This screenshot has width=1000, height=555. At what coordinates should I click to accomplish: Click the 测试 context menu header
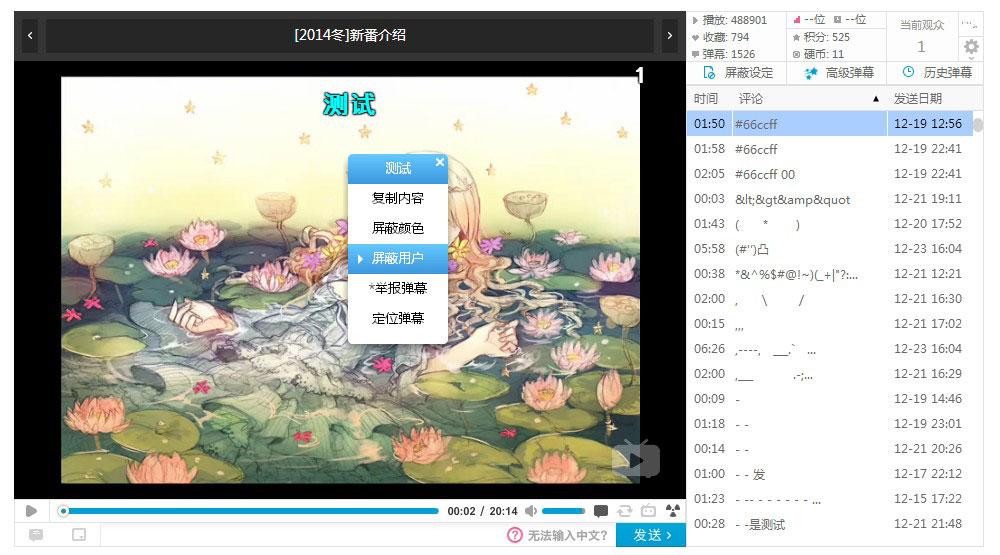(x=398, y=168)
